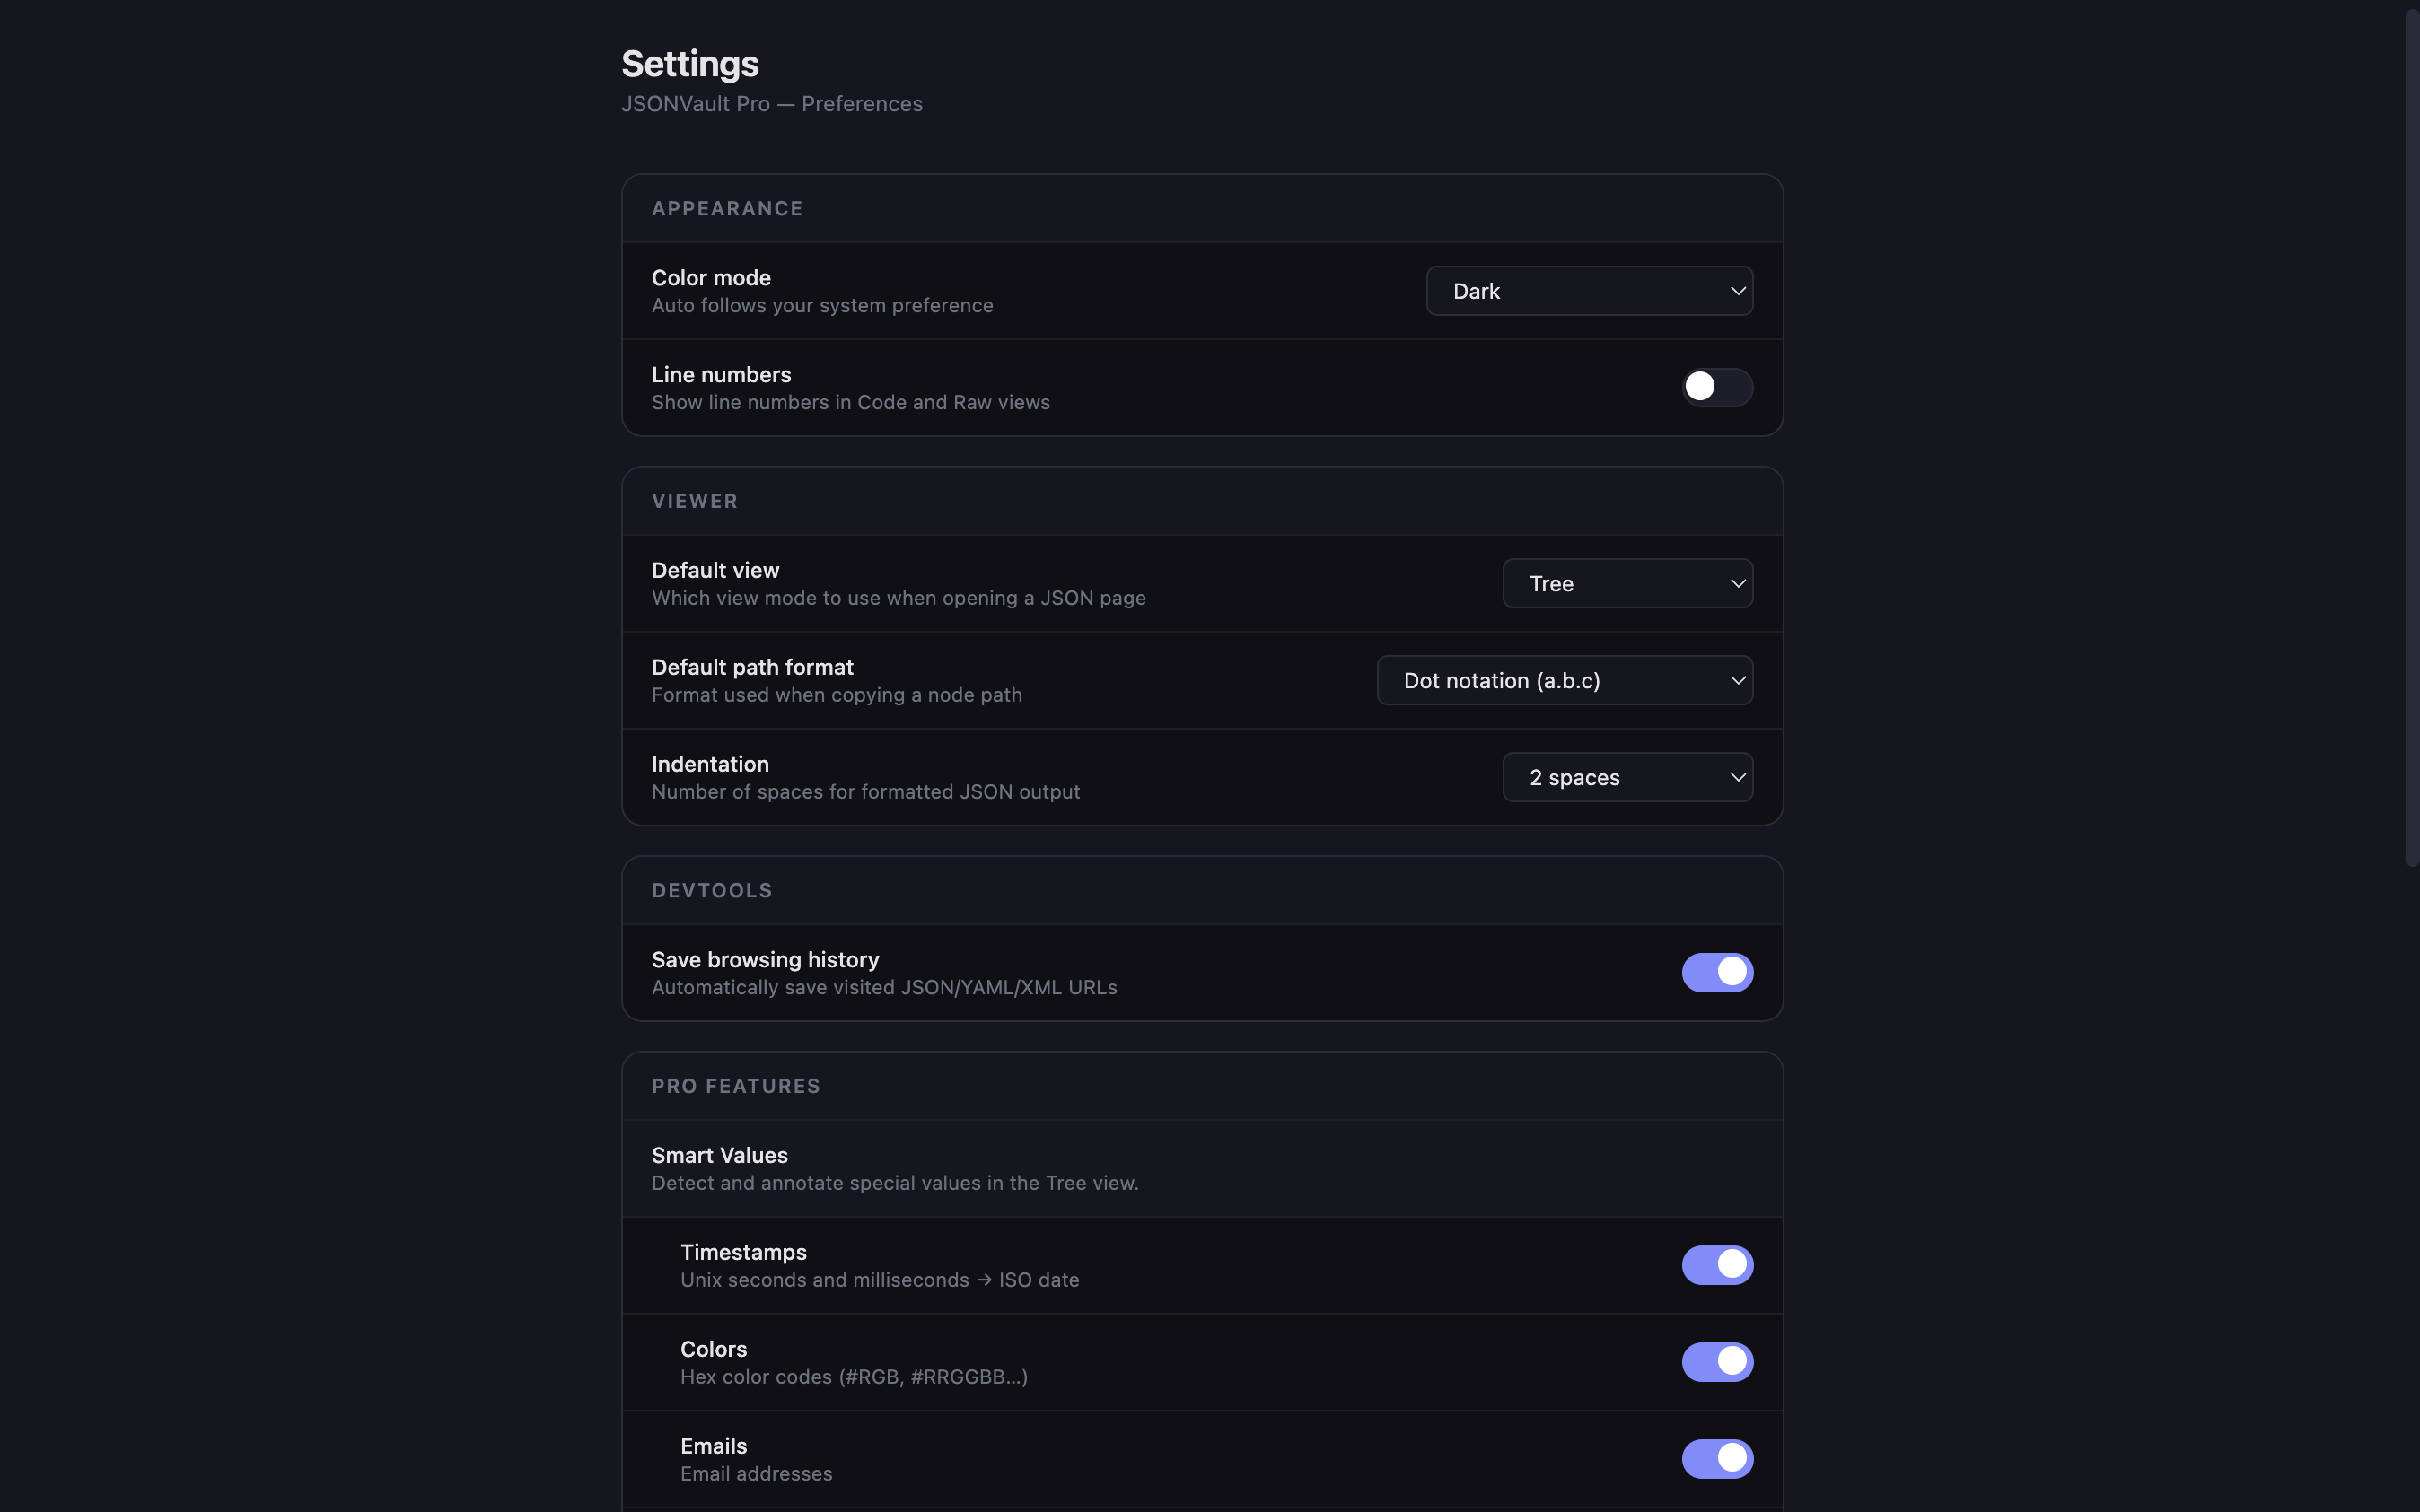Select the APPEARANCE section header

pos(727,209)
